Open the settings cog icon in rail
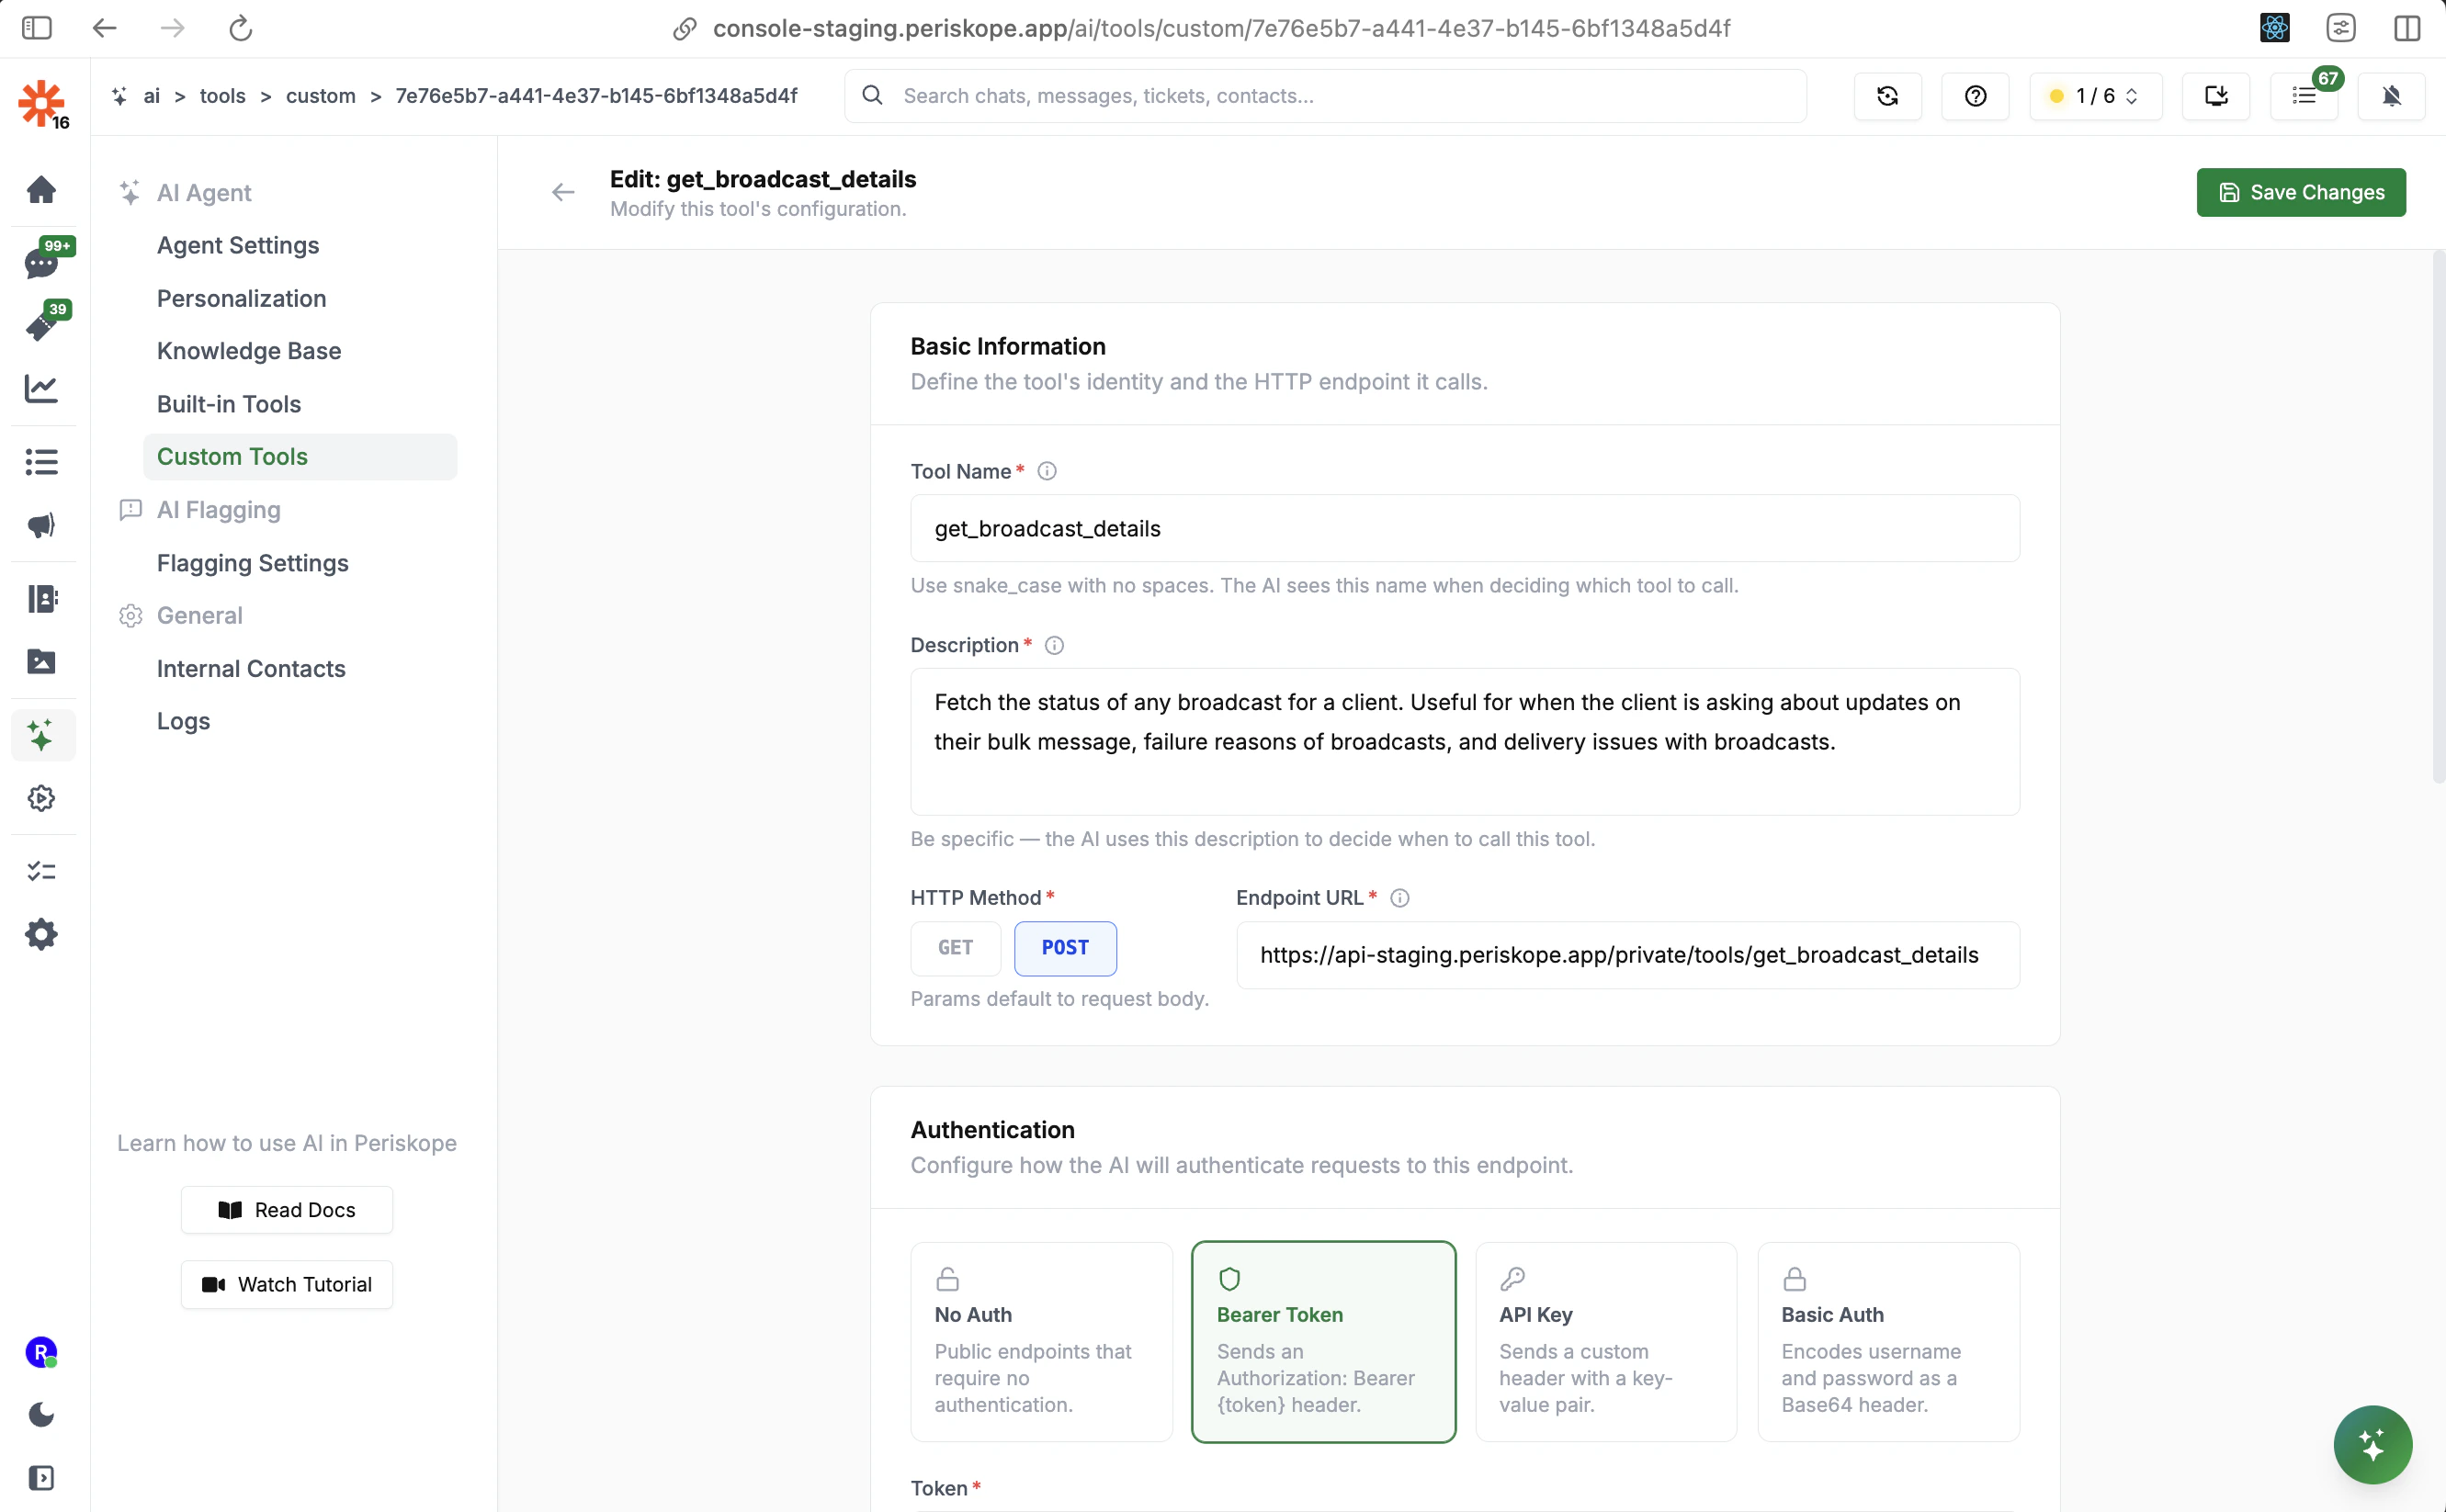Image resolution: width=2446 pixels, height=1512 pixels. click(x=41, y=935)
